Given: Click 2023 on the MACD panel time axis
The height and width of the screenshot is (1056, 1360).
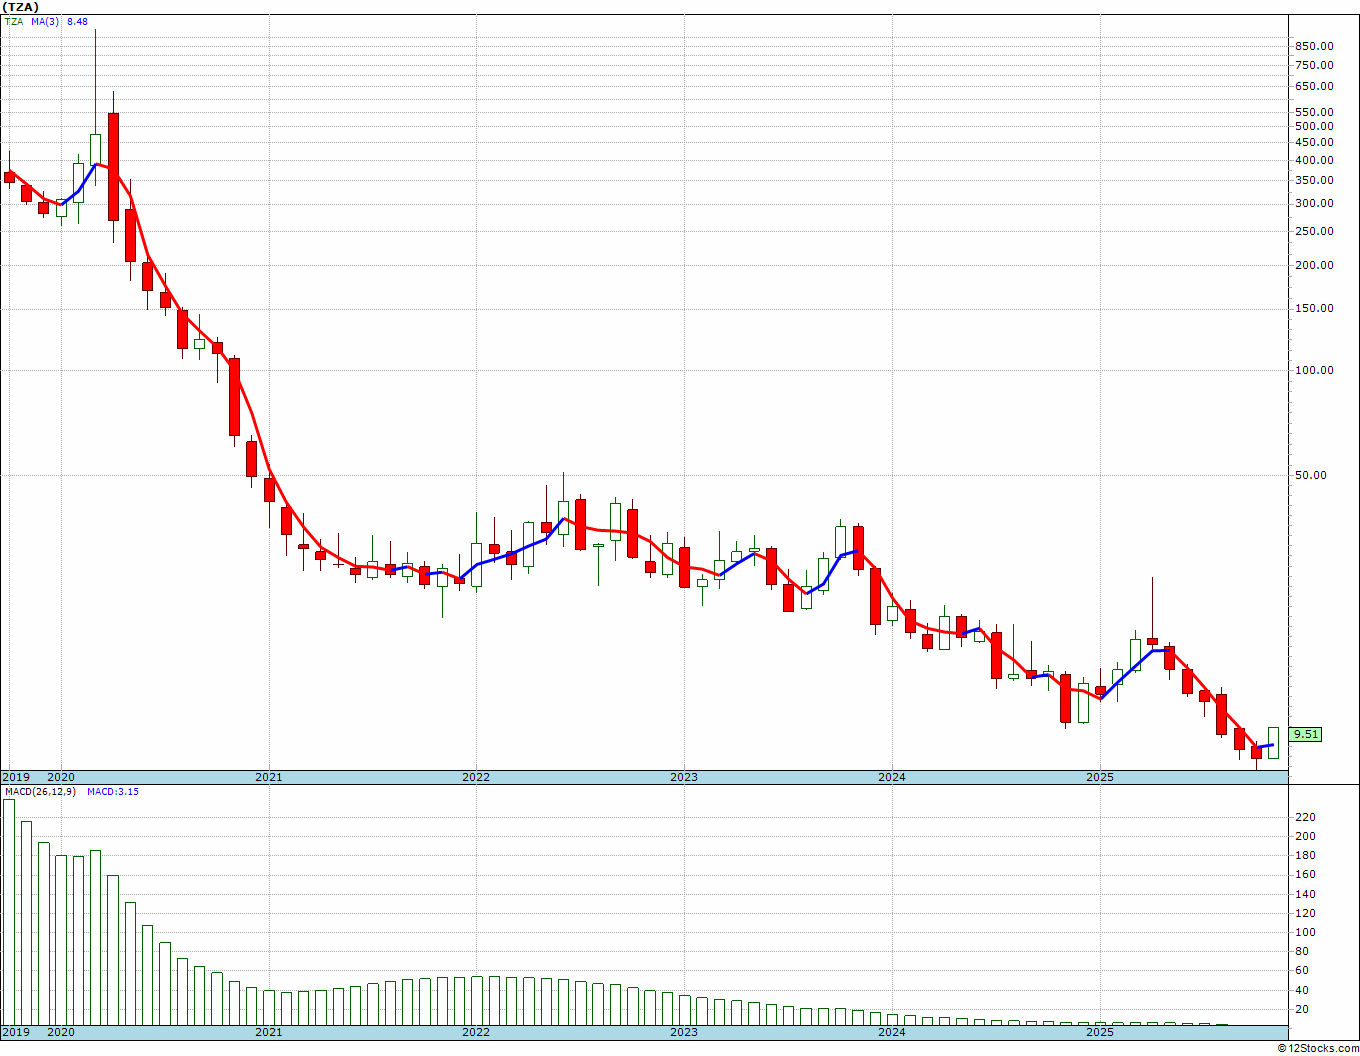Looking at the screenshot, I should (x=684, y=1032).
